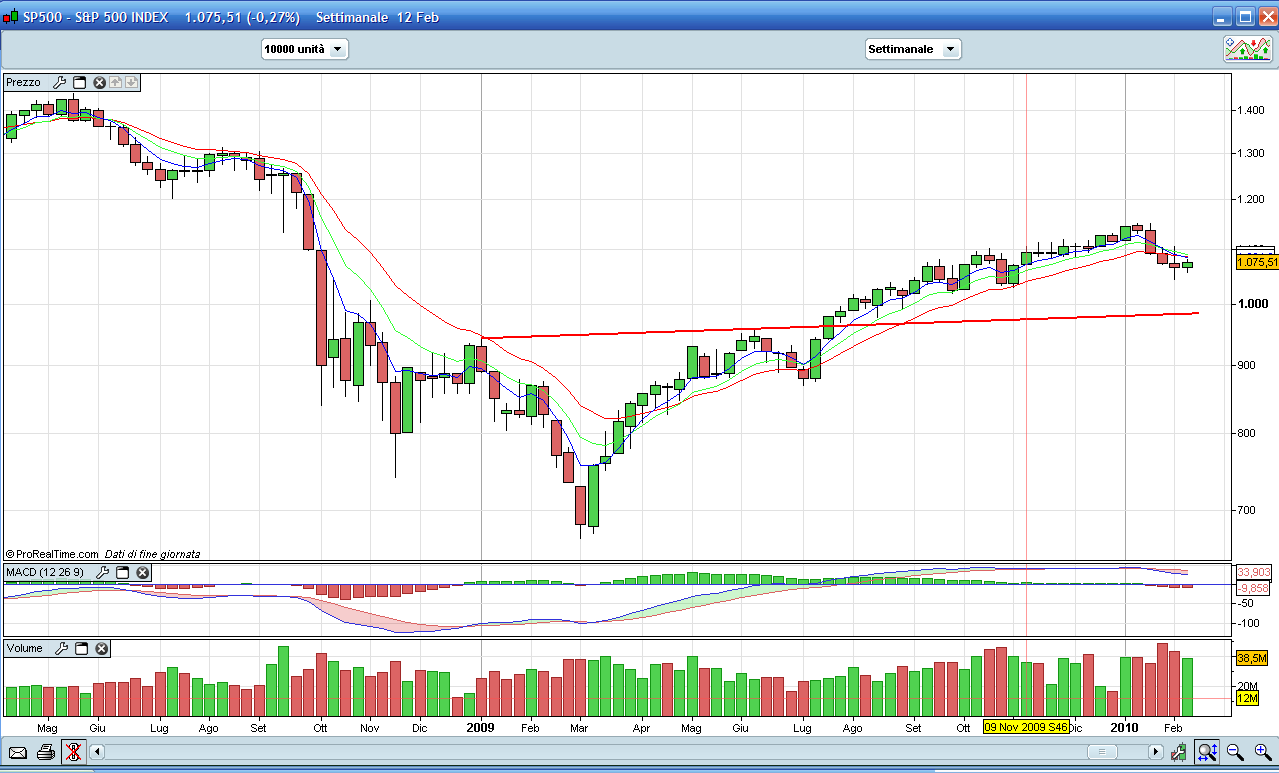Click the envelope email icon

[18, 752]
